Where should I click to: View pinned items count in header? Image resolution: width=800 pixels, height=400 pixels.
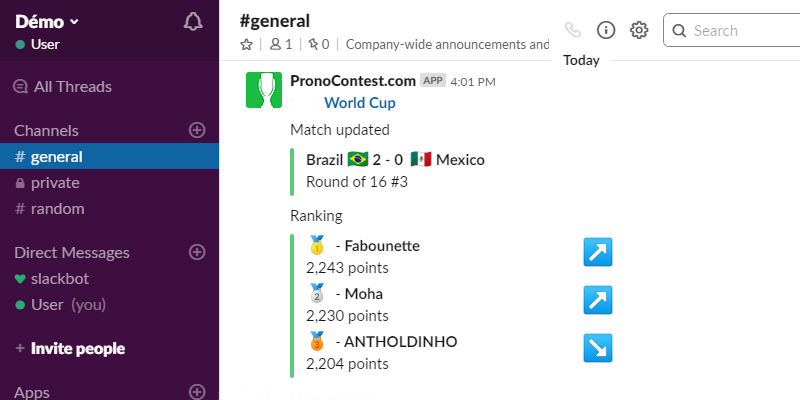[x=319, y=44]
